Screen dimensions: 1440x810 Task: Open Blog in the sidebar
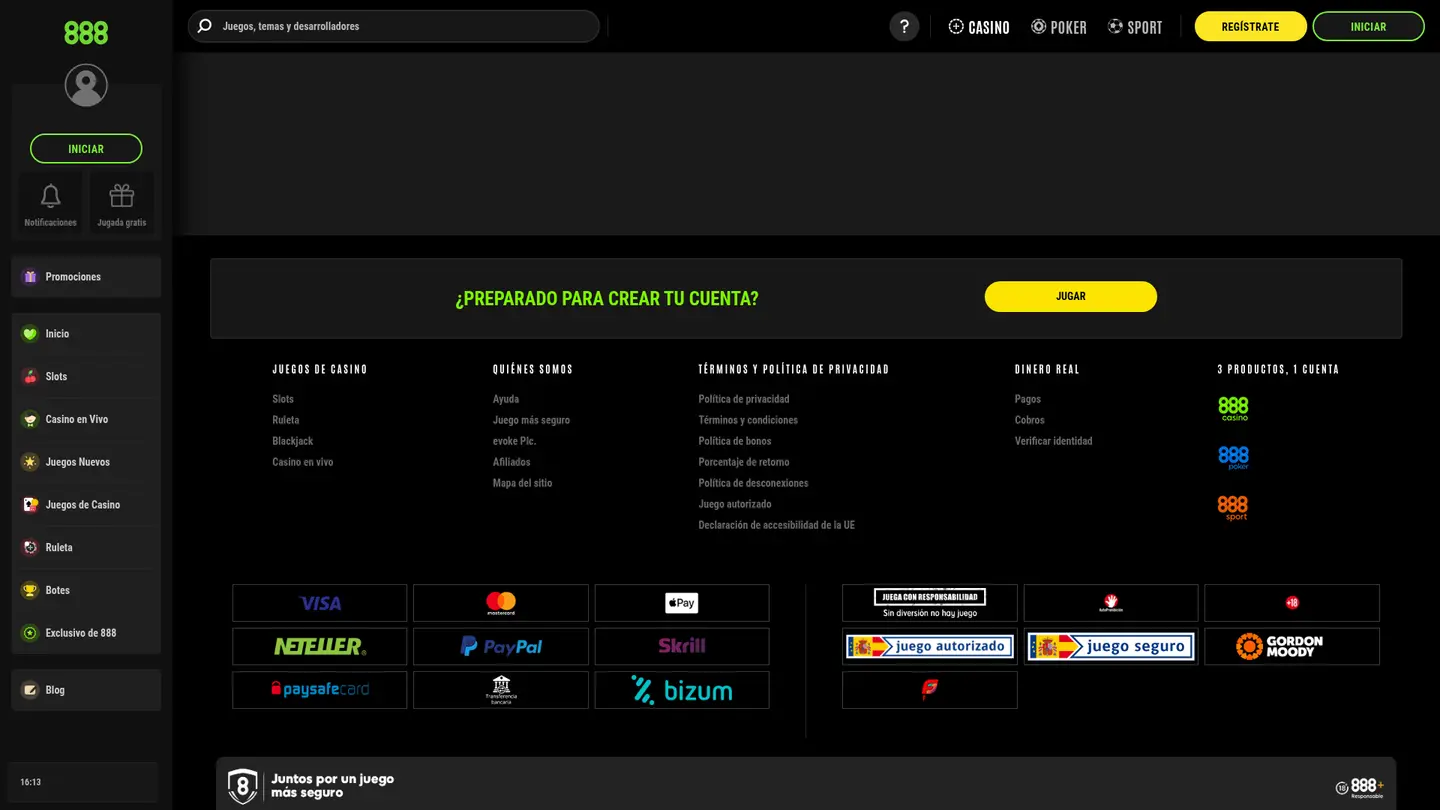[86, 690]
